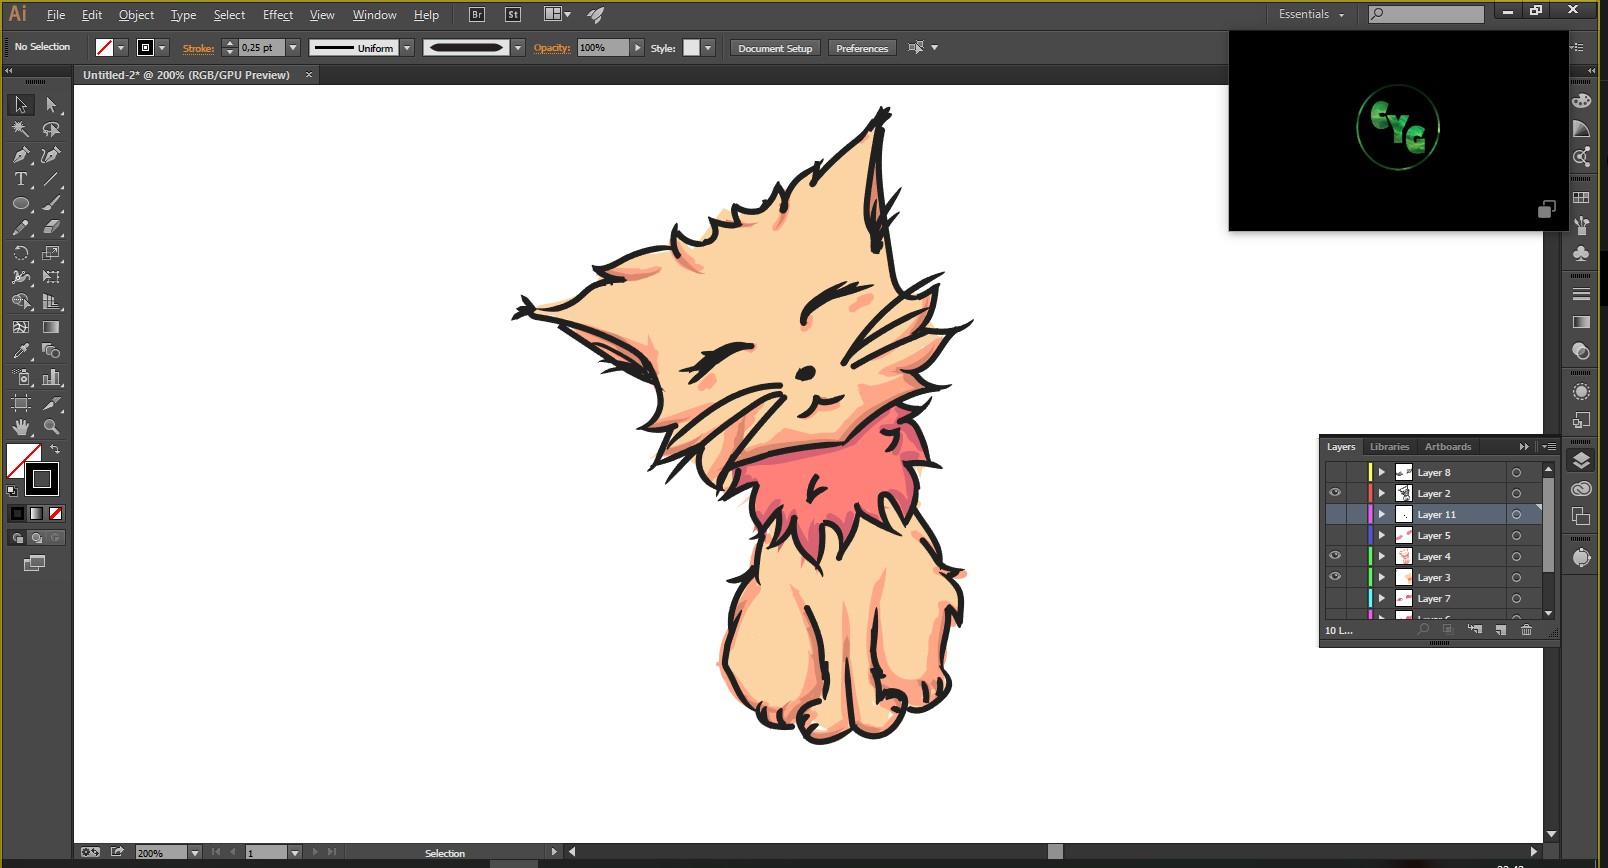Select the Gradient tool
Screen dimensions: 1608x868
click(x=52, y=327)
